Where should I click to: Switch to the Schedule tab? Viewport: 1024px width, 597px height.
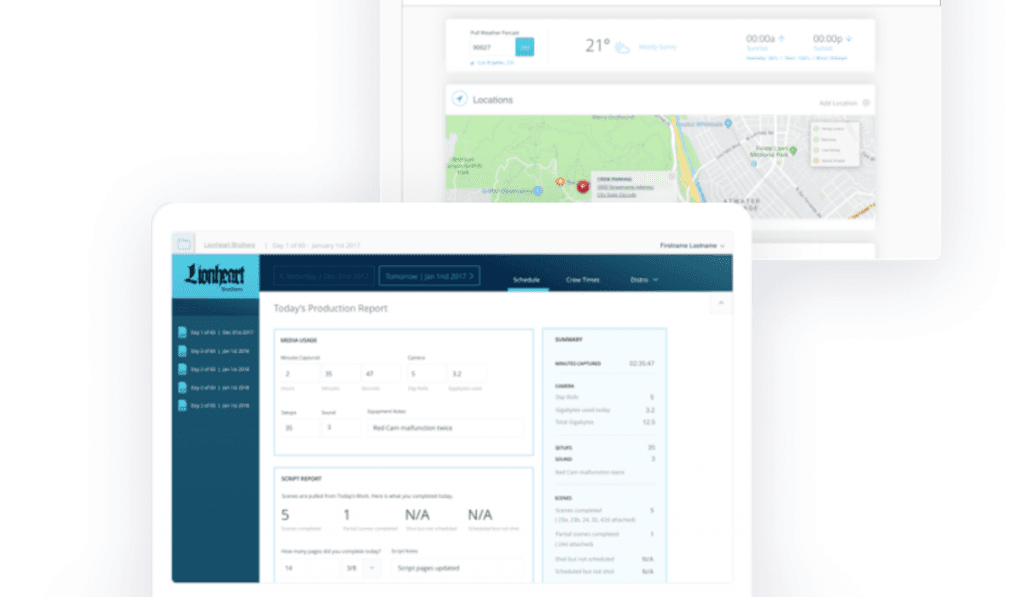[x=527, y=280]
